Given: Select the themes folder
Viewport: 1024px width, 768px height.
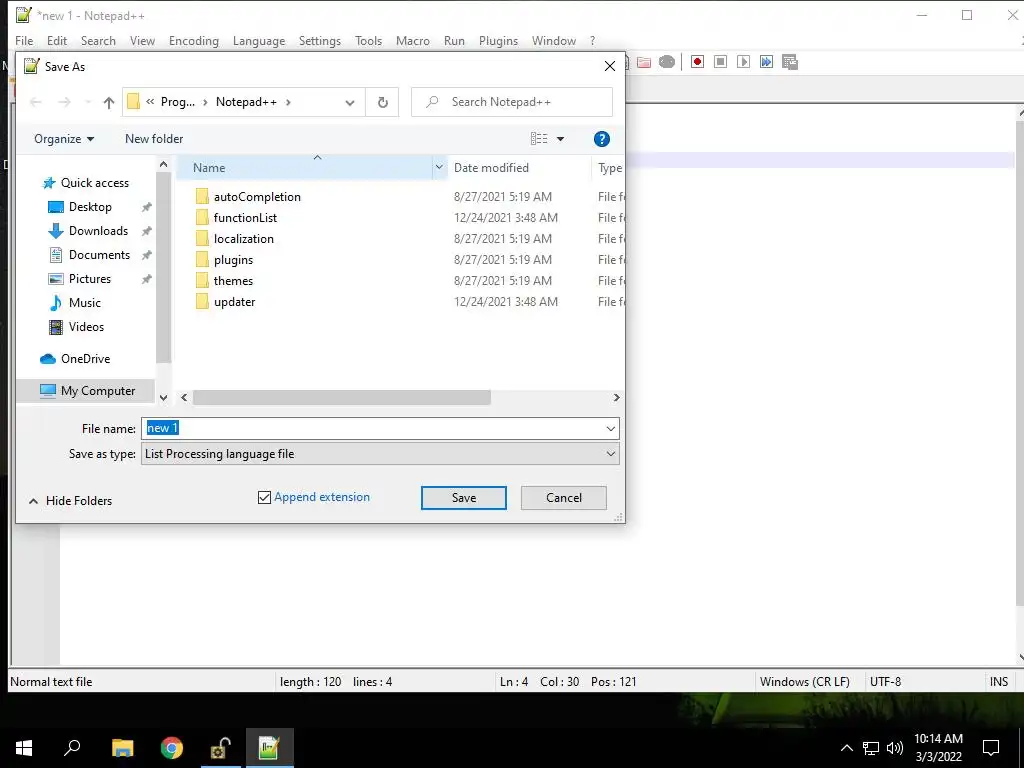Looking at the screenshot, I should [x=232, y=280].
